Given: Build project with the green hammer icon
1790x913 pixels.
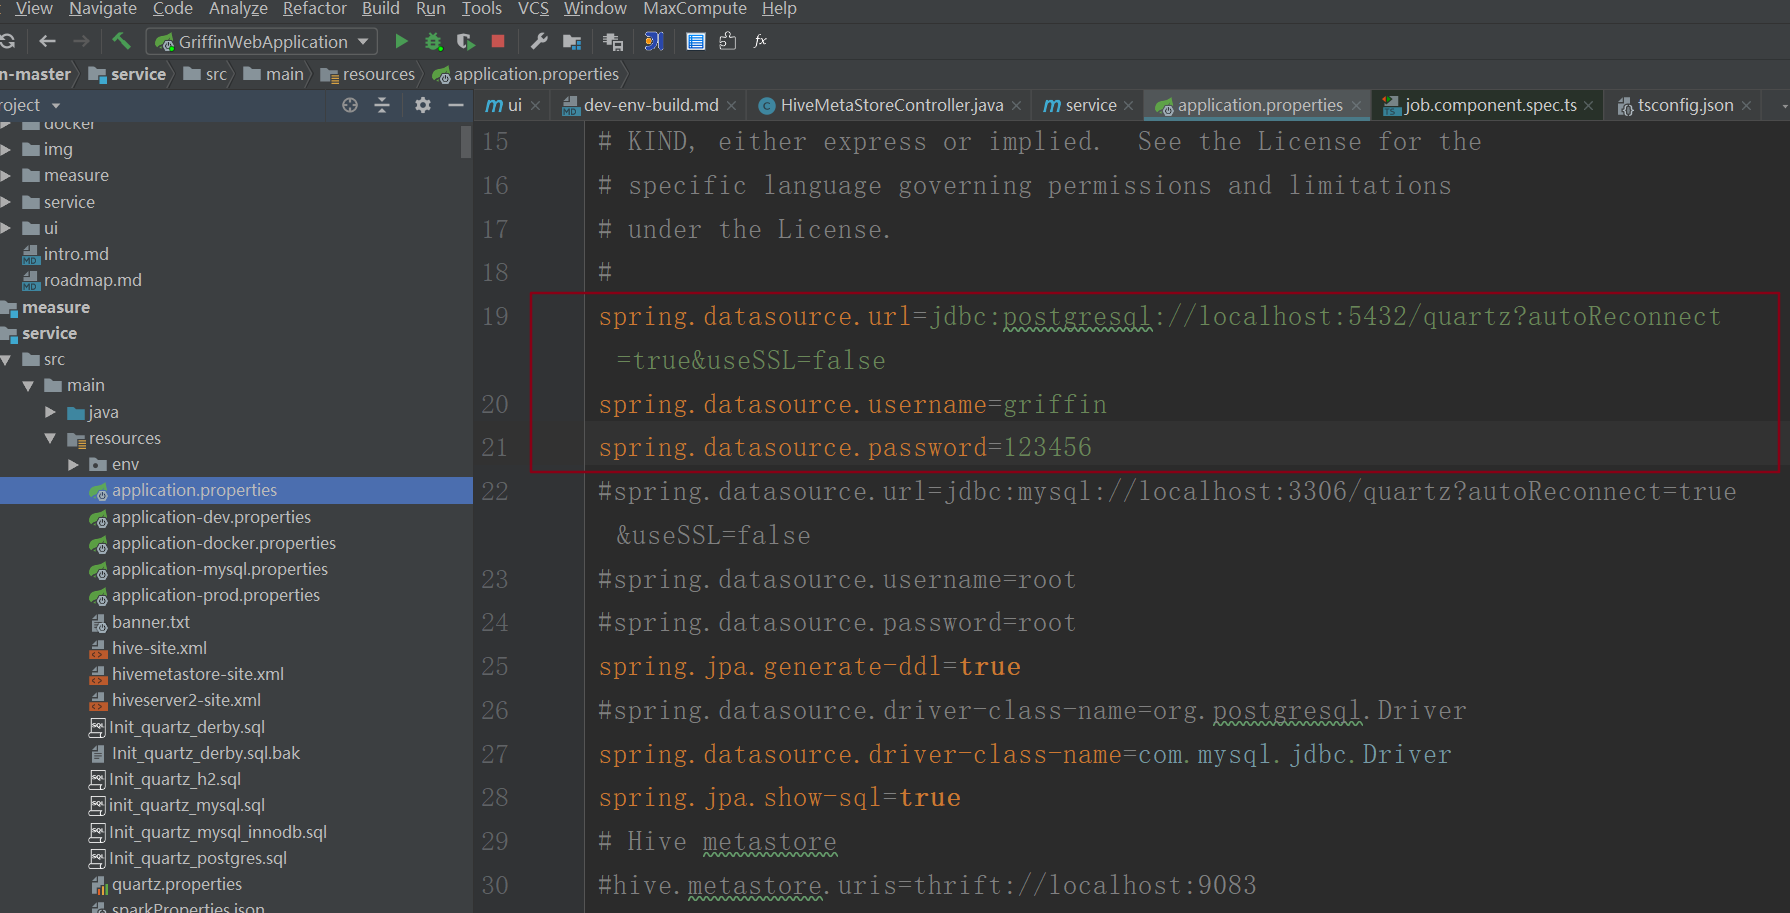Looking at the screenshot, I should 121,41.
